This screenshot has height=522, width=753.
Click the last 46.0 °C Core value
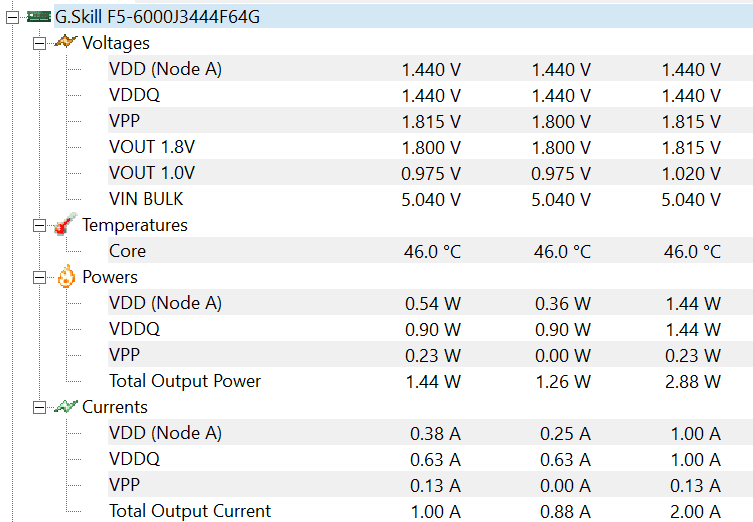click(x=692, y=252)
